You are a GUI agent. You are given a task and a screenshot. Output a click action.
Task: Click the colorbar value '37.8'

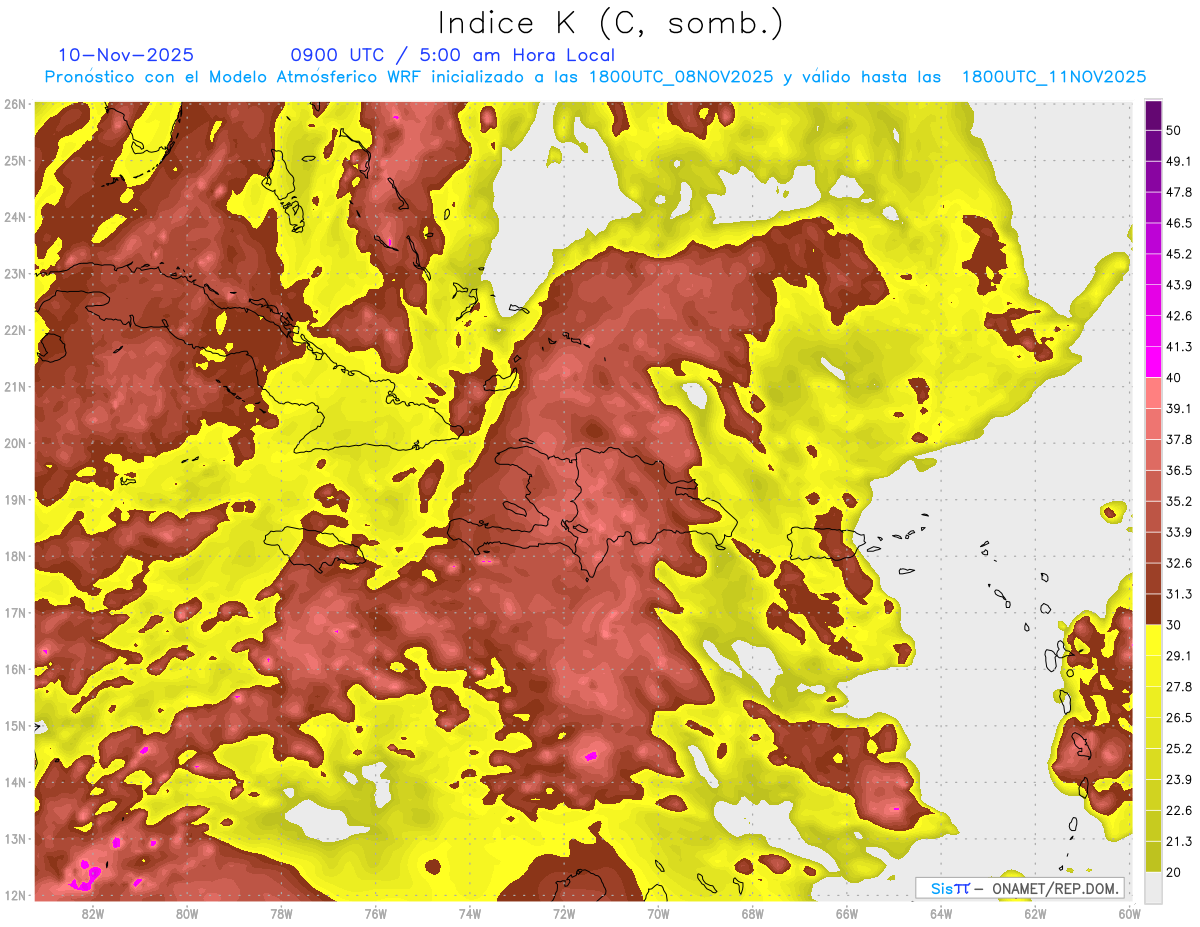click(x=1178, y=439)
